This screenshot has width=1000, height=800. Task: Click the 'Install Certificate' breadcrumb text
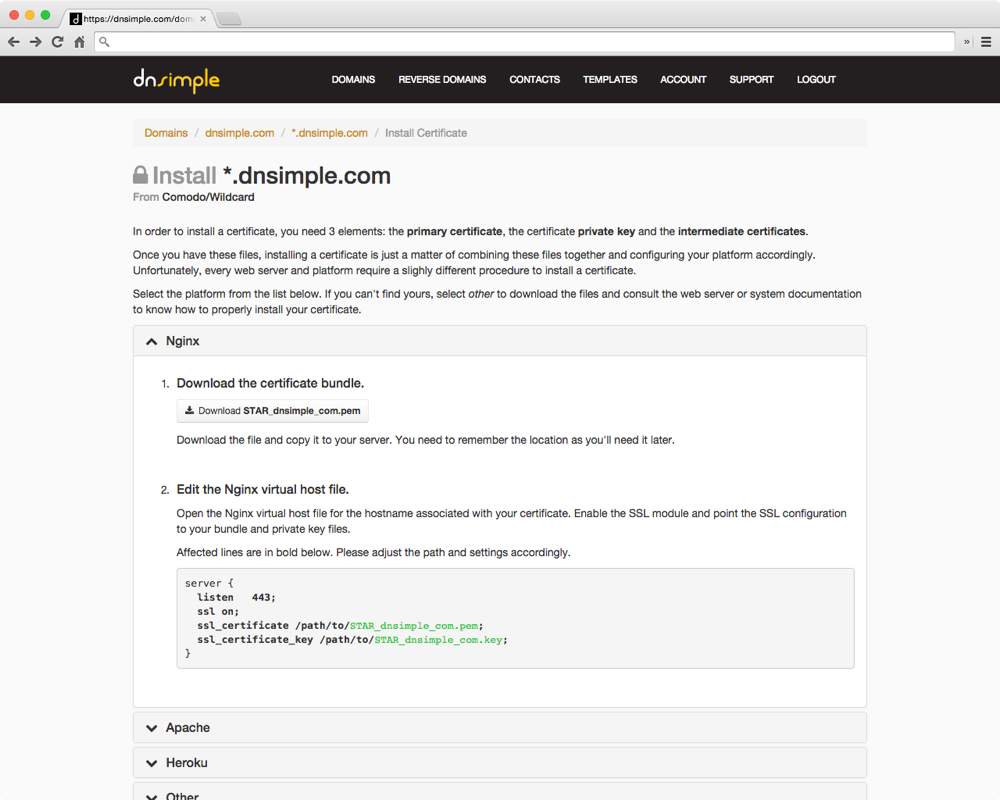tap(426, 133)
